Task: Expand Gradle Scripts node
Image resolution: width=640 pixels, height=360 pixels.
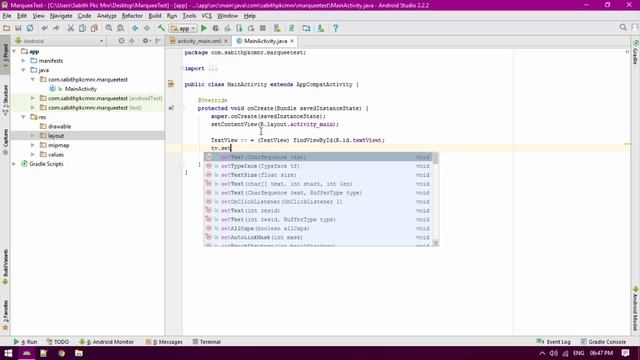Action: (15, 164)
